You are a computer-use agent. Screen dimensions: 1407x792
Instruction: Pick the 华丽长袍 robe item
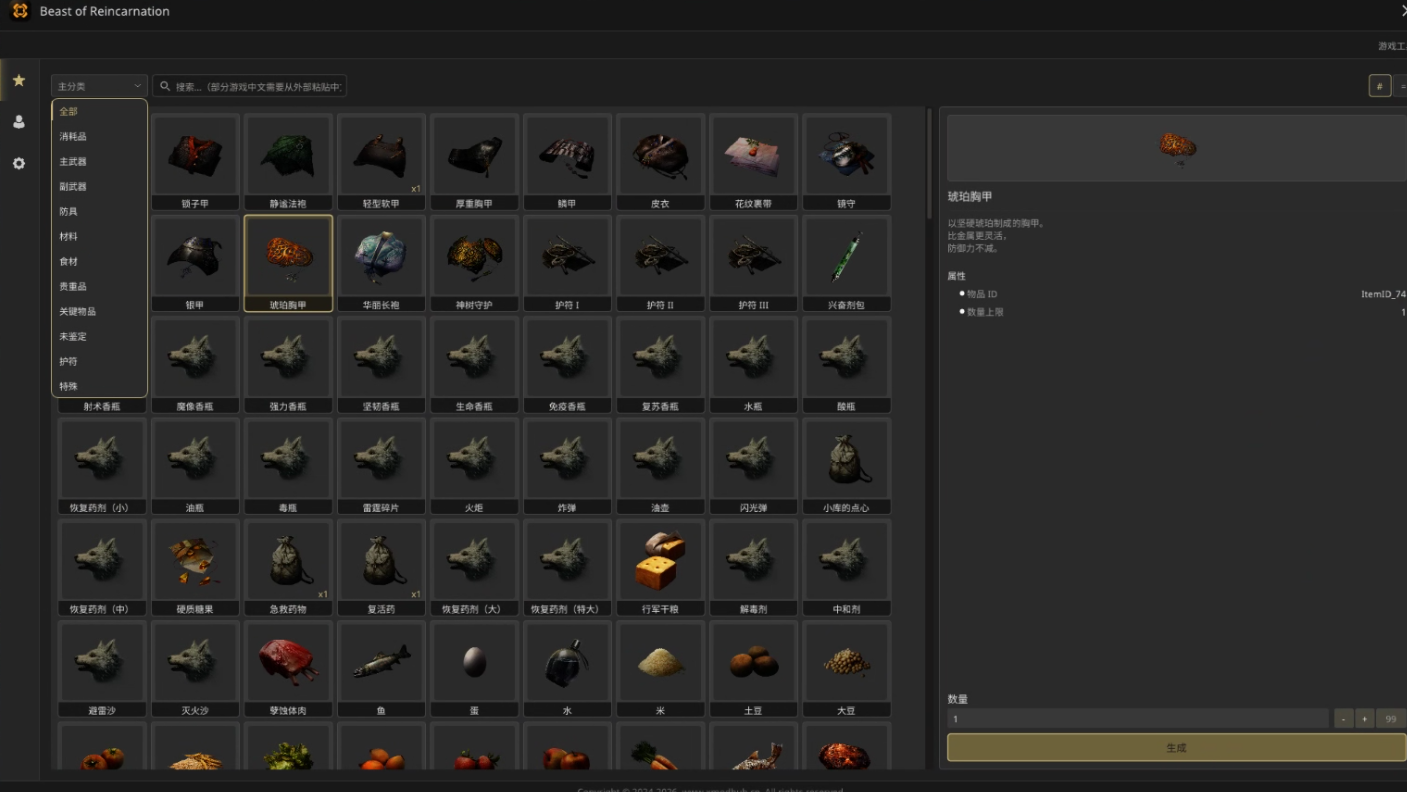381,263
